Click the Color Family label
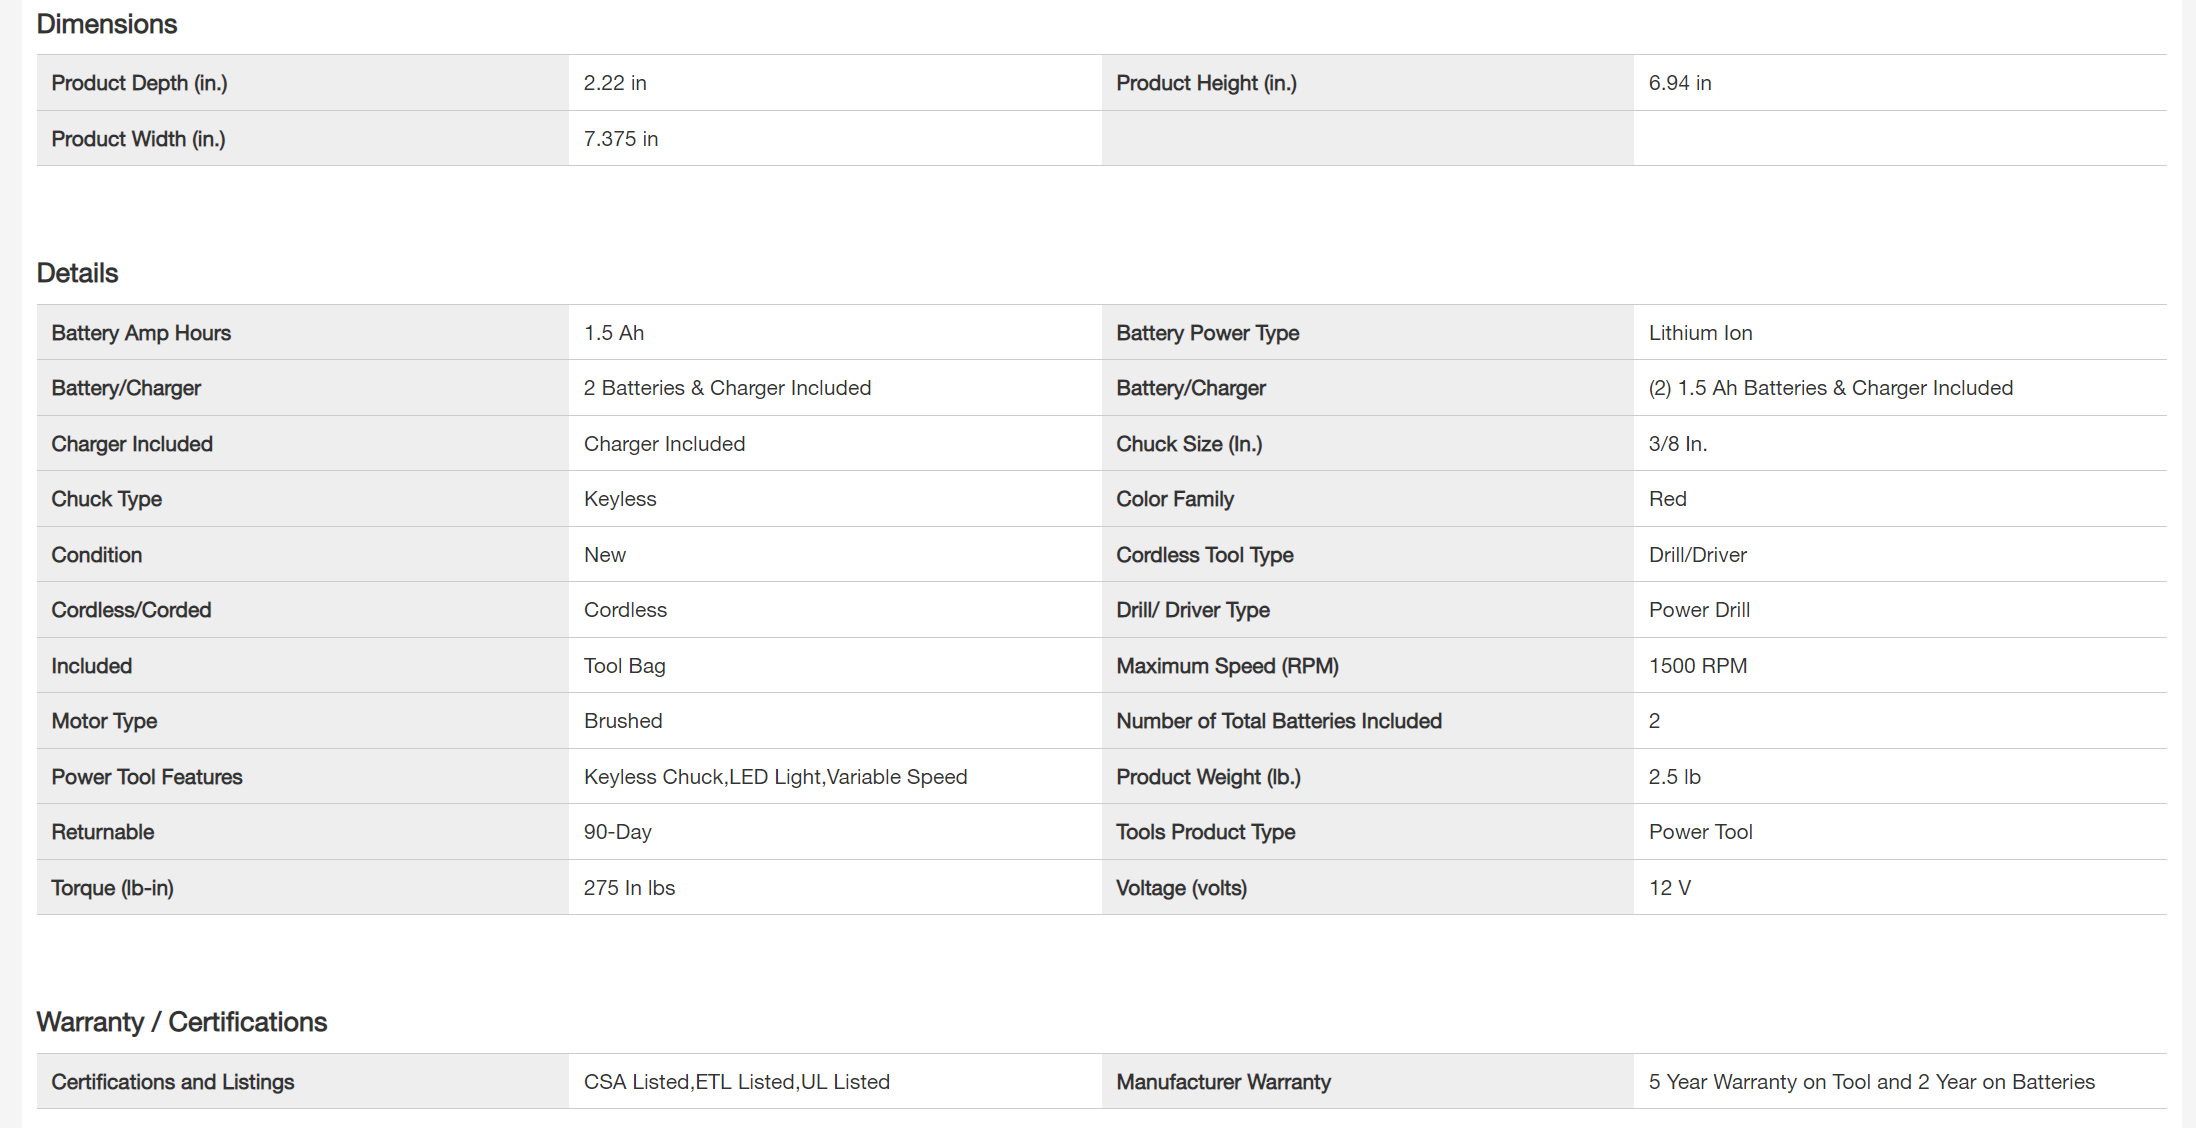This screenshot has width=2196, height=1128. pyautogui.click(x=1175, y=499)
